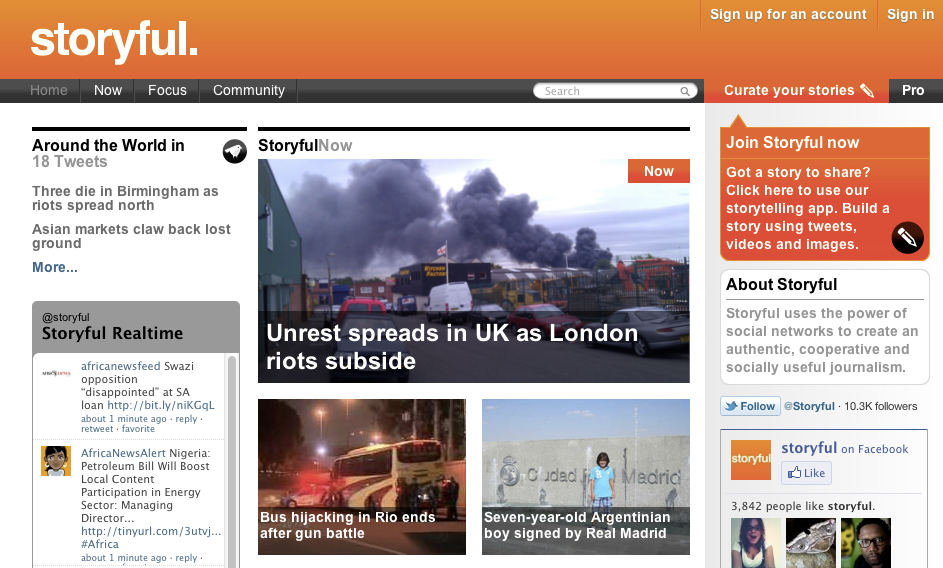Open storyful on Facebook link

tap(844, 448)
